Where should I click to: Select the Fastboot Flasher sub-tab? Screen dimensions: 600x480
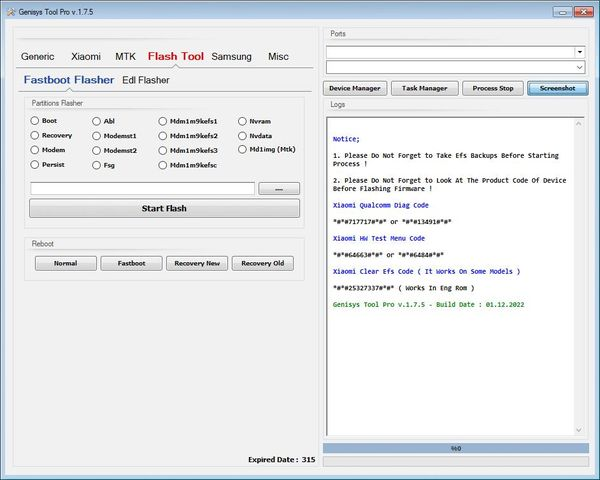point(69,80)
